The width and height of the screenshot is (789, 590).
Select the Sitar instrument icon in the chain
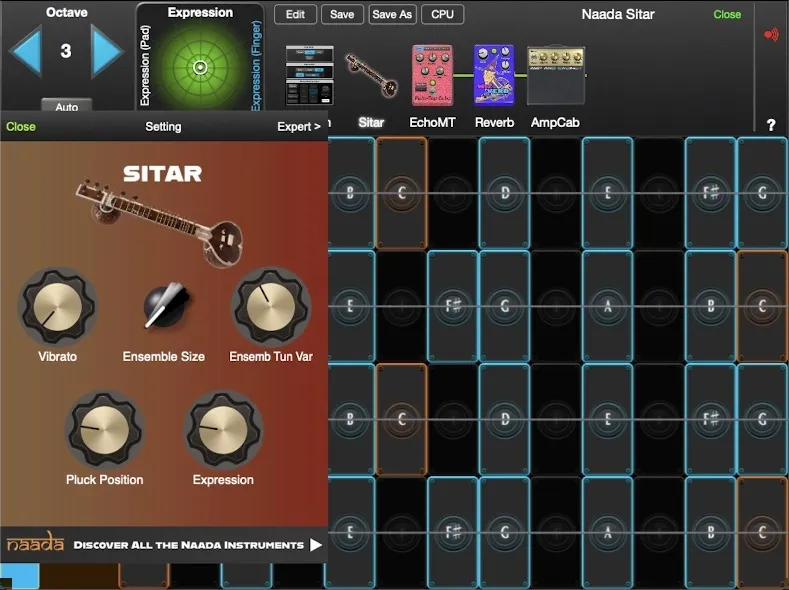[371, 75]
